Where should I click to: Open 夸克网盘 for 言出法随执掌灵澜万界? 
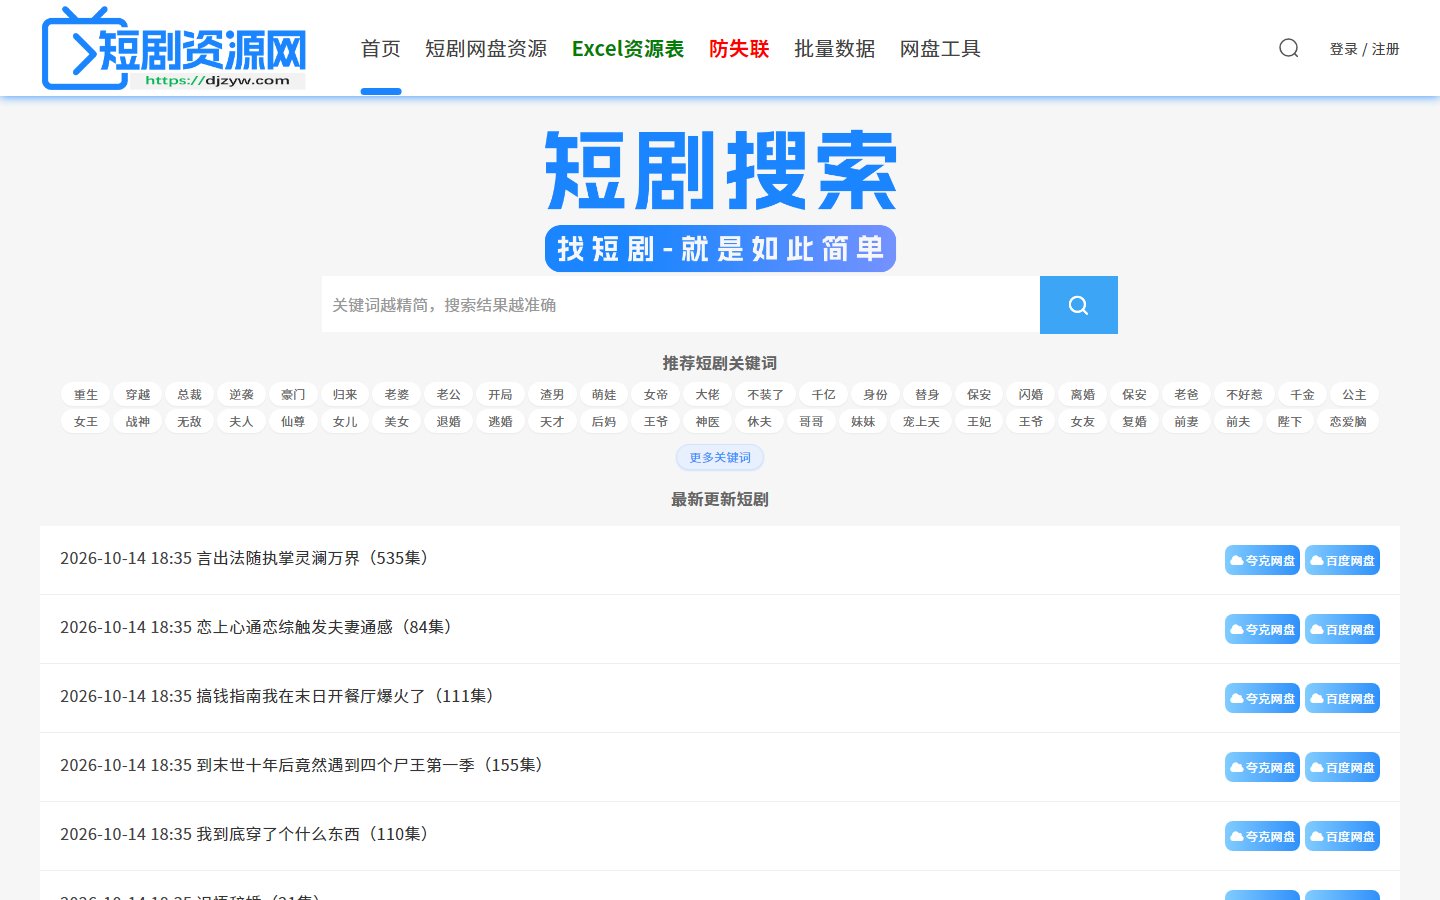click(1262, 560)
